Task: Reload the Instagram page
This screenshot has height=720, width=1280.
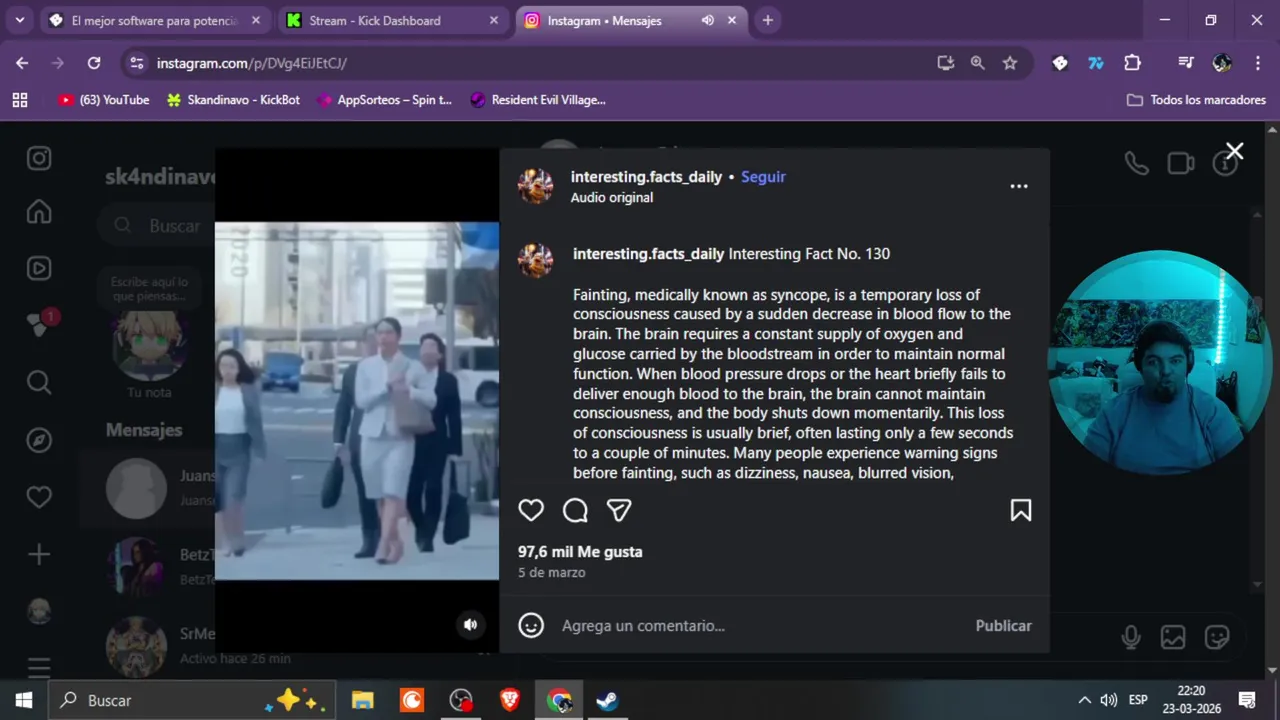Action: click(94, 63)
